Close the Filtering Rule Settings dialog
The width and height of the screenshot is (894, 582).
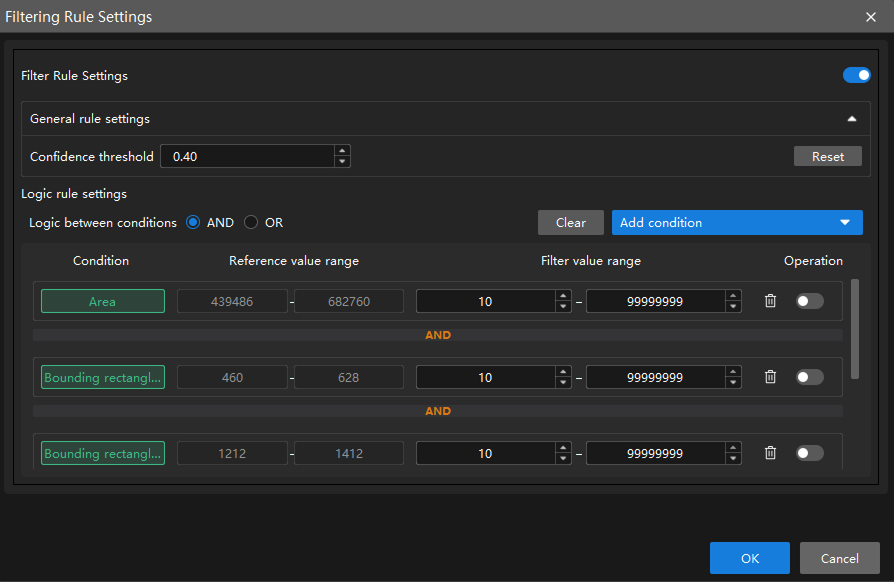tap(871, 17)
